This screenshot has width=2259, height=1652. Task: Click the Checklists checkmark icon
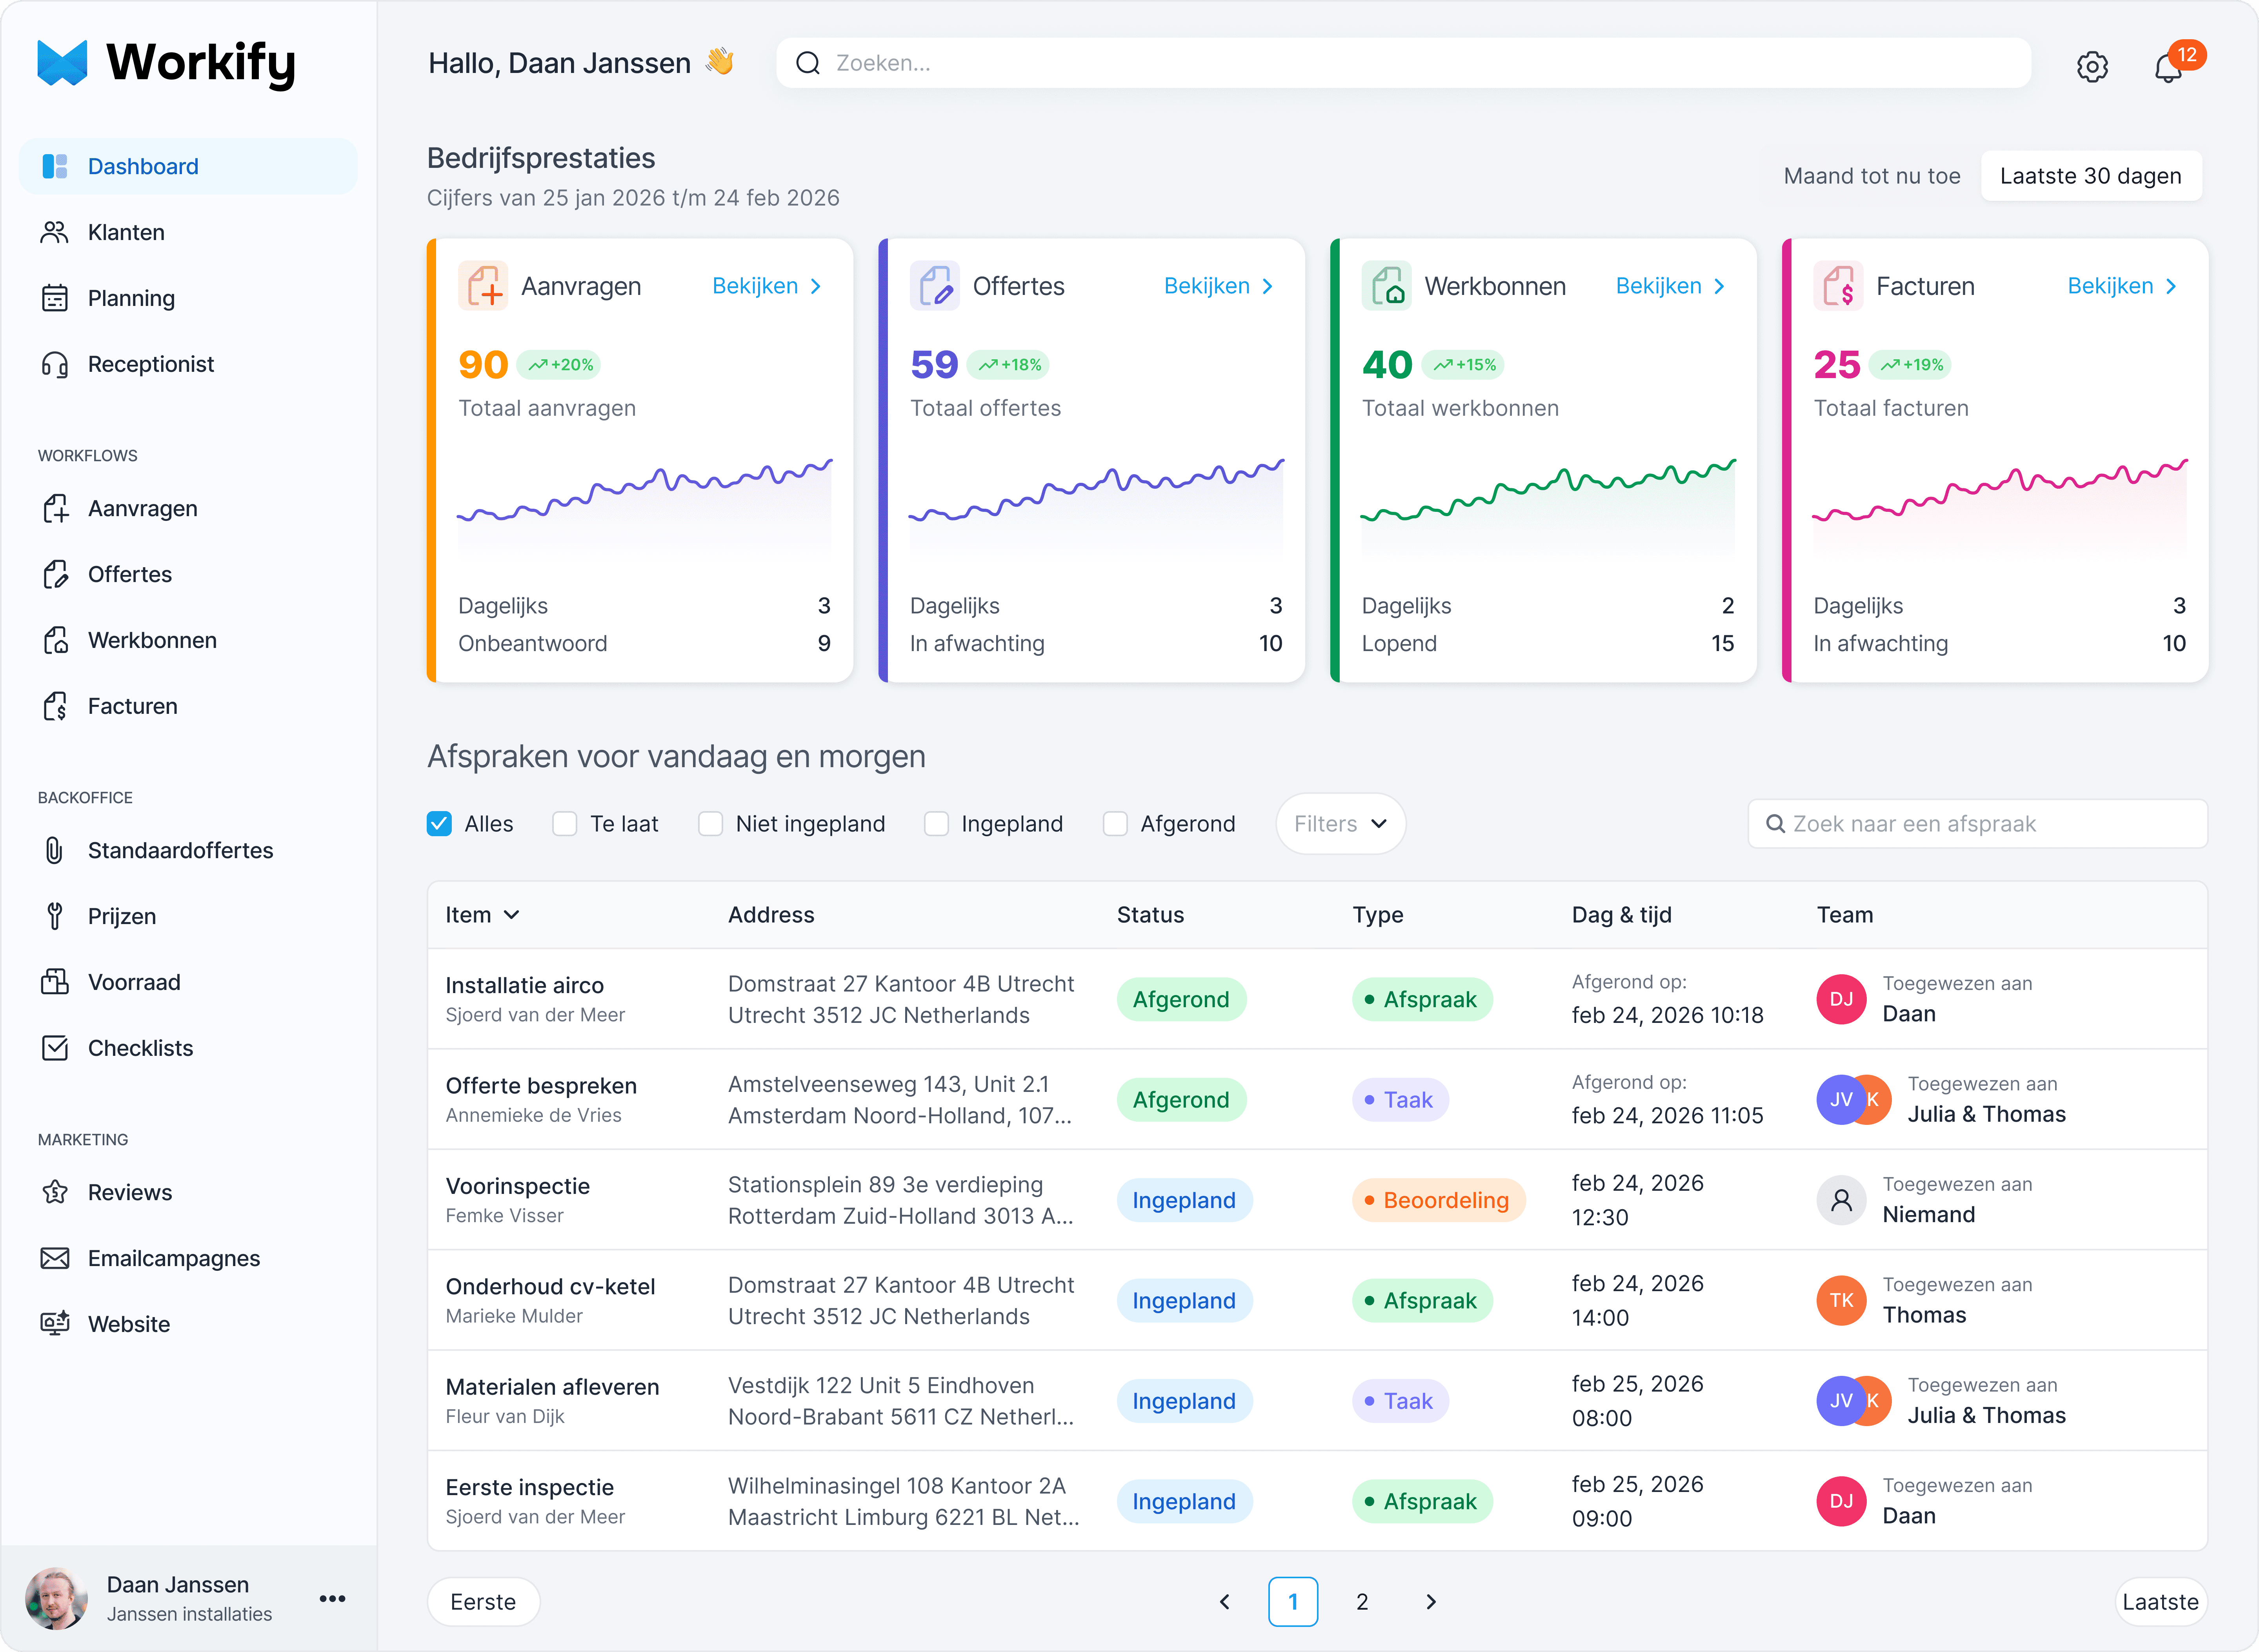(54, 1048)
